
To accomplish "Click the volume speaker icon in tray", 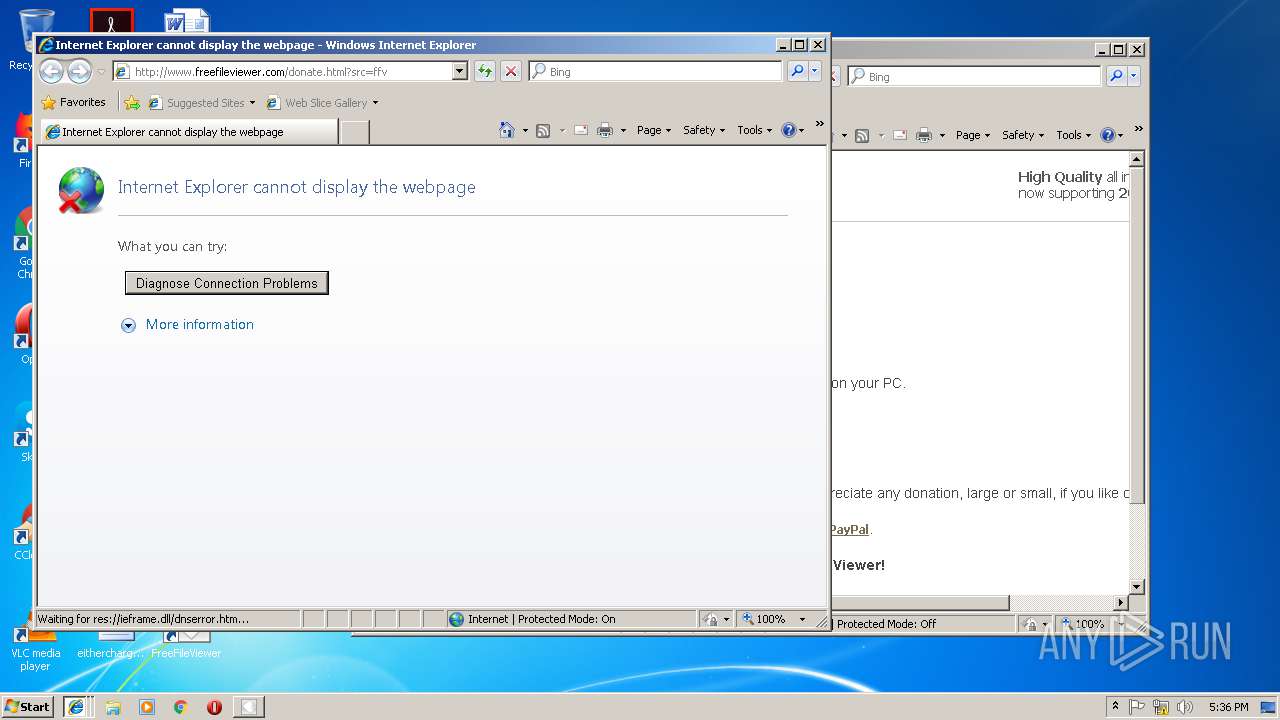I will pos(1185,707).
